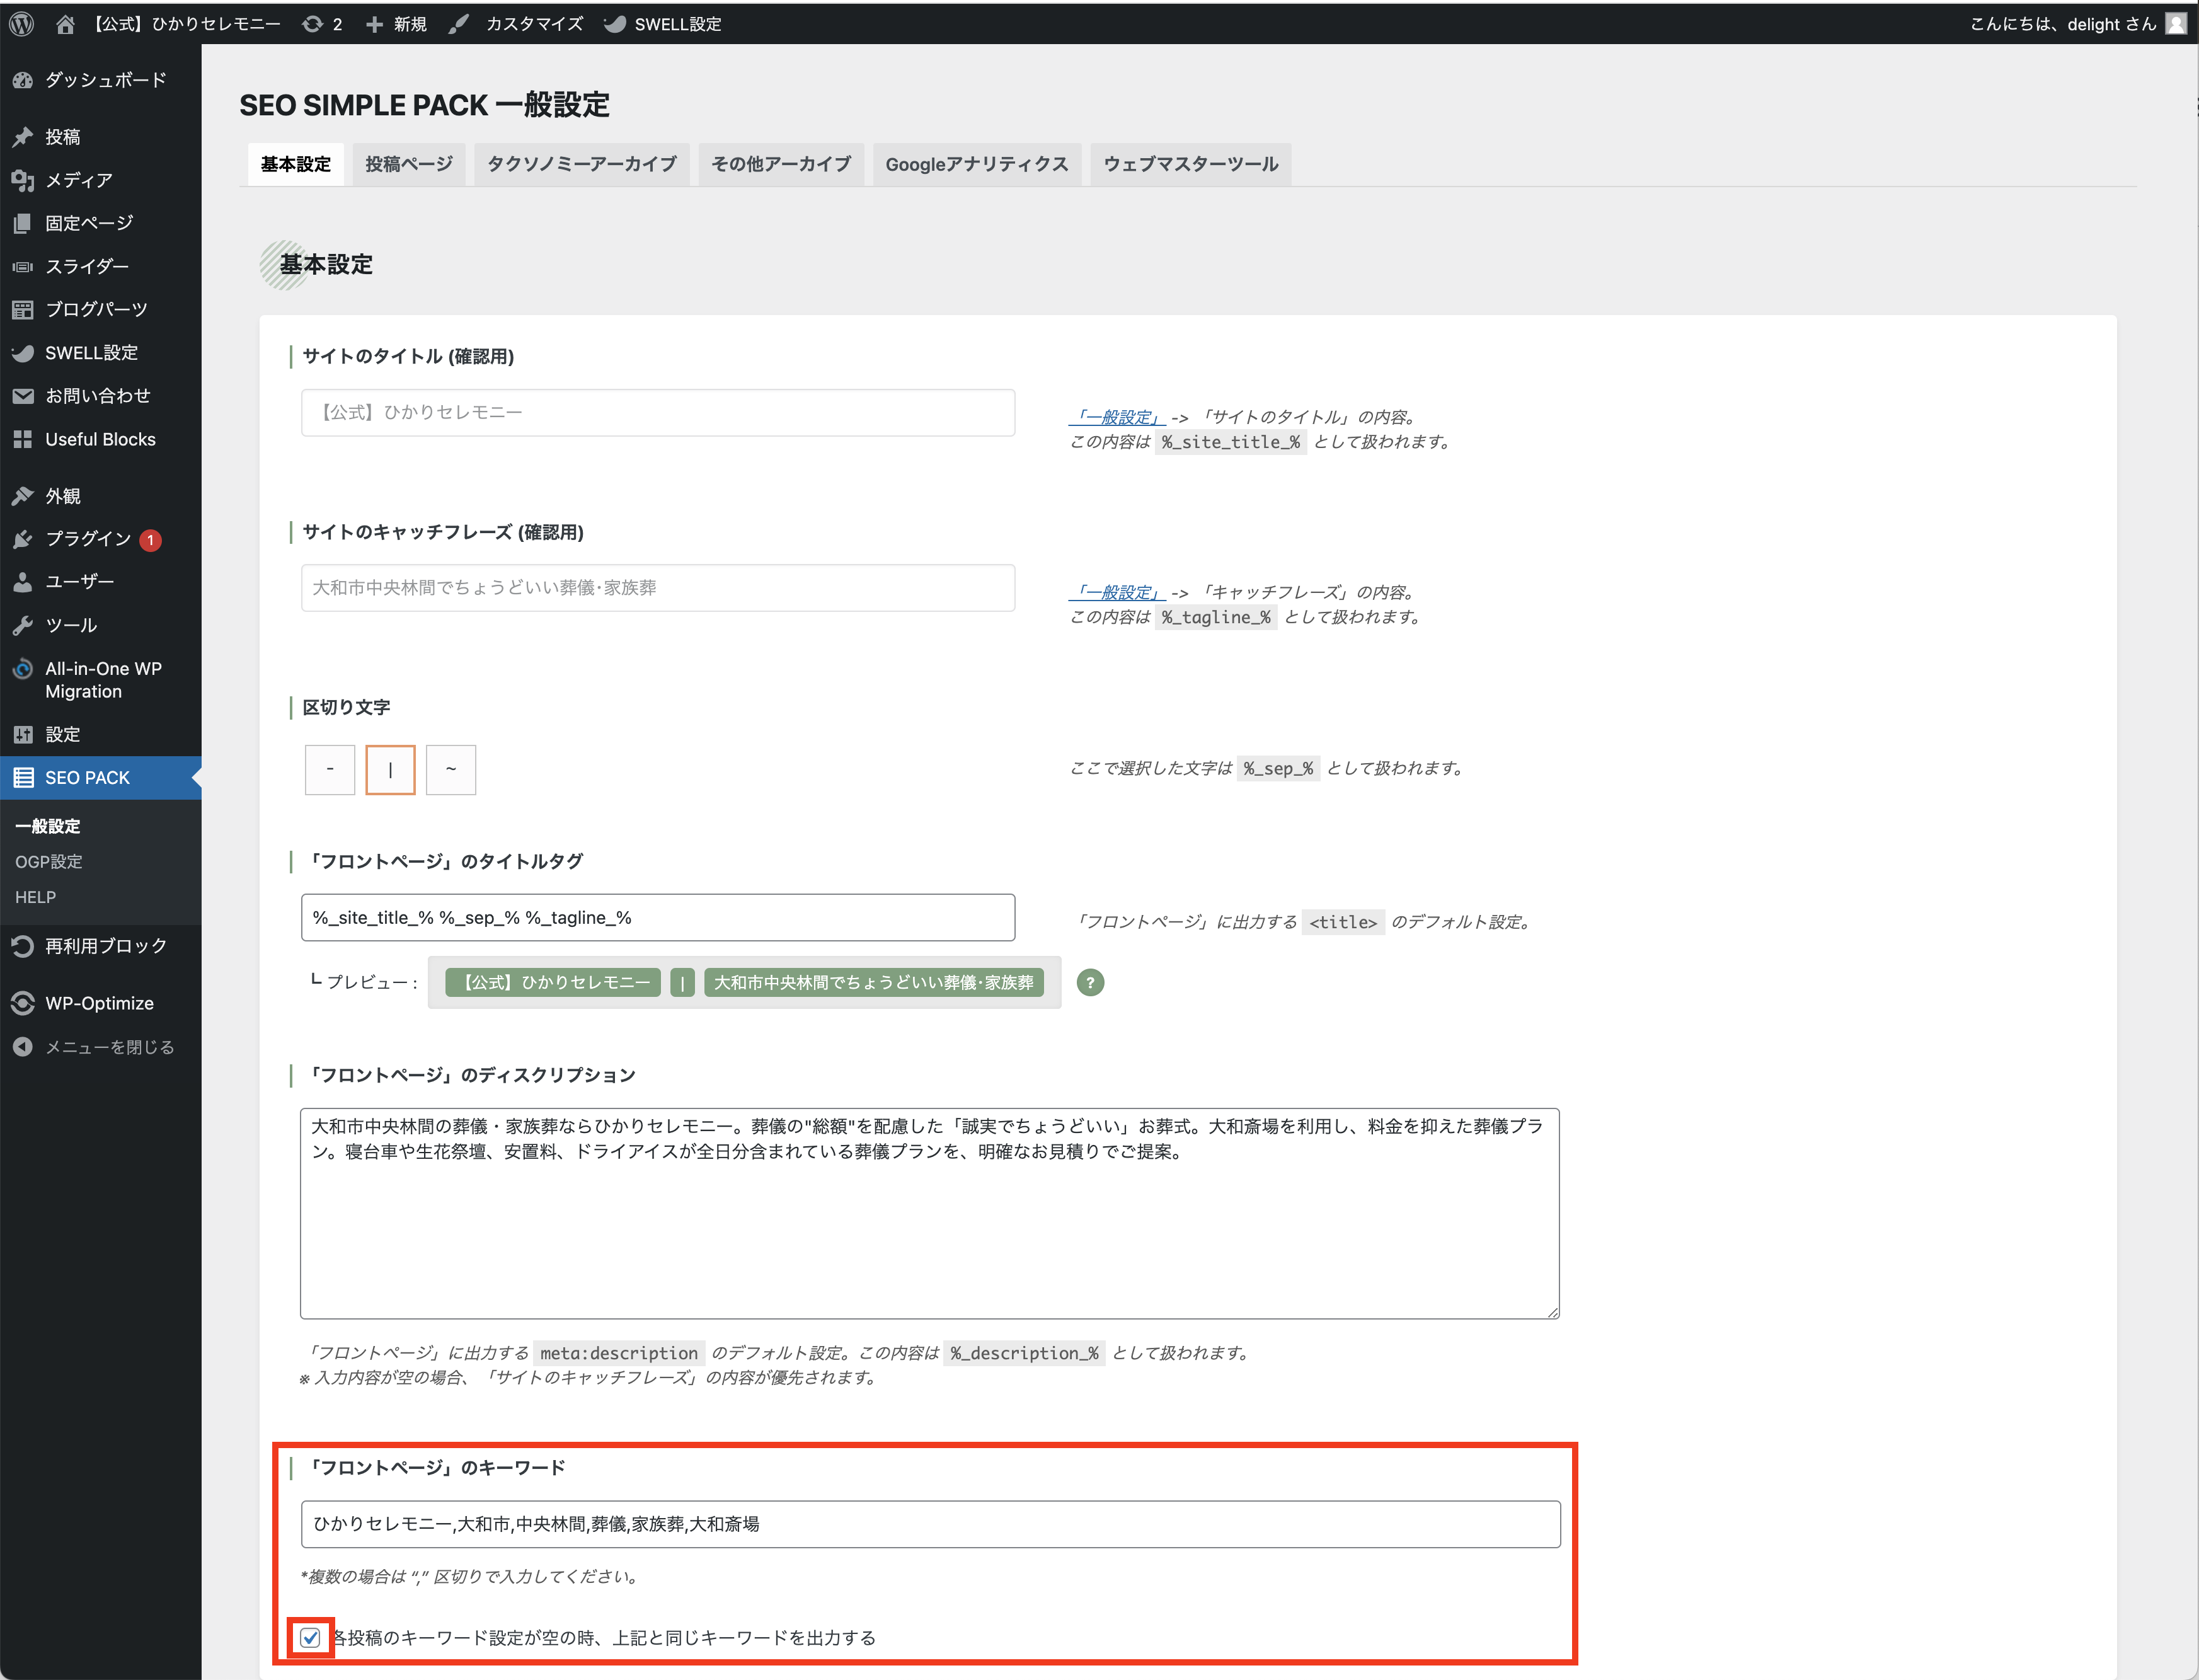Switch to the 投稿ページ tab

point(409,164)
